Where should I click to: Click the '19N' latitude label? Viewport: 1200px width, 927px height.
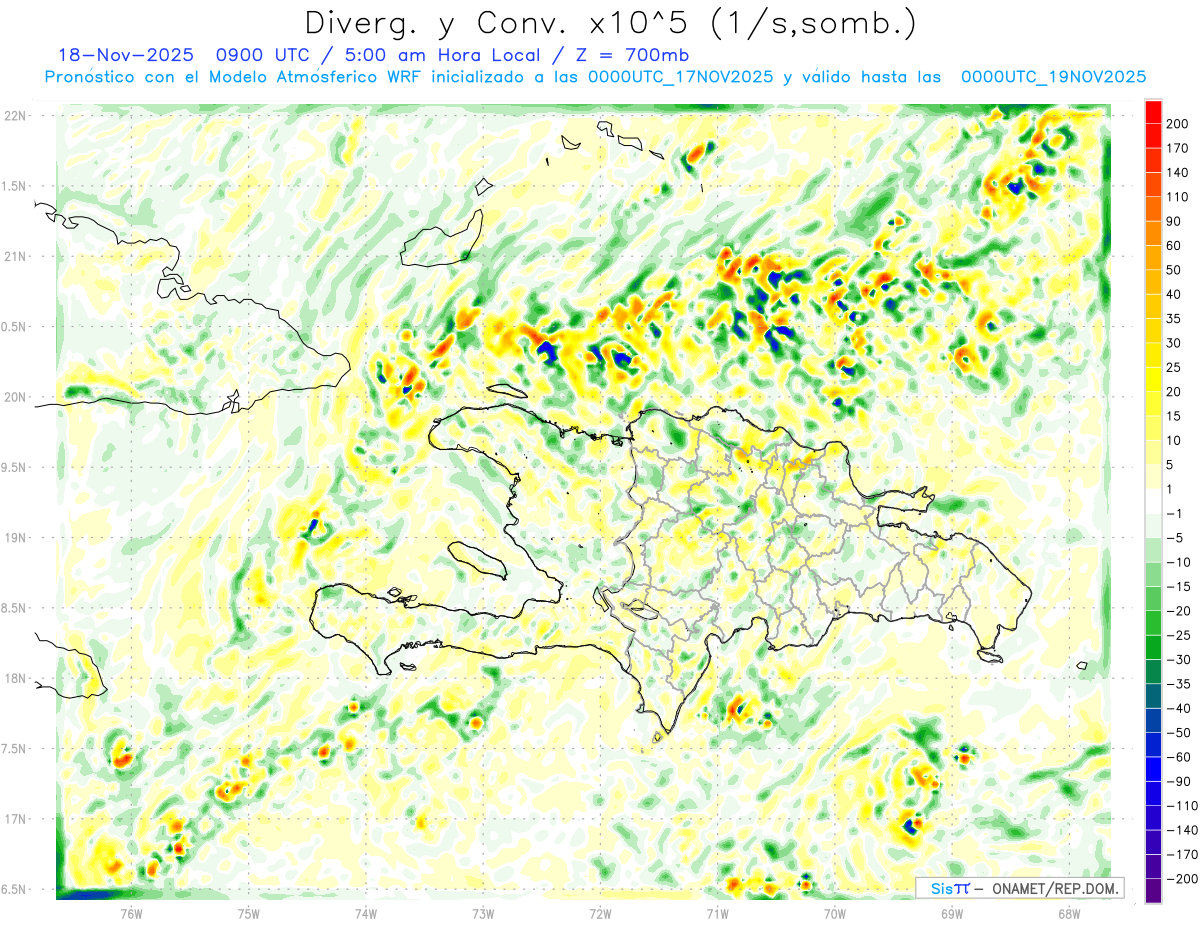point(16,538)
